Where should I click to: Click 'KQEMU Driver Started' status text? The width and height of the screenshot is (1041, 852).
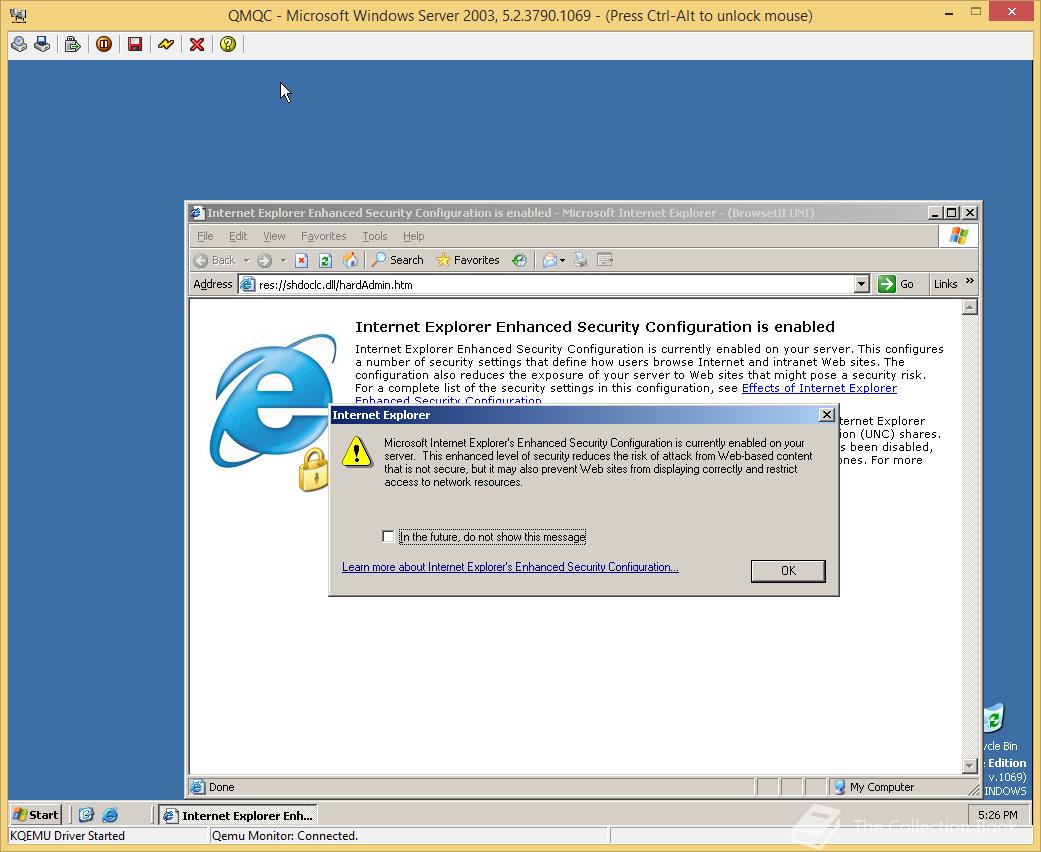tap(67, 836)
